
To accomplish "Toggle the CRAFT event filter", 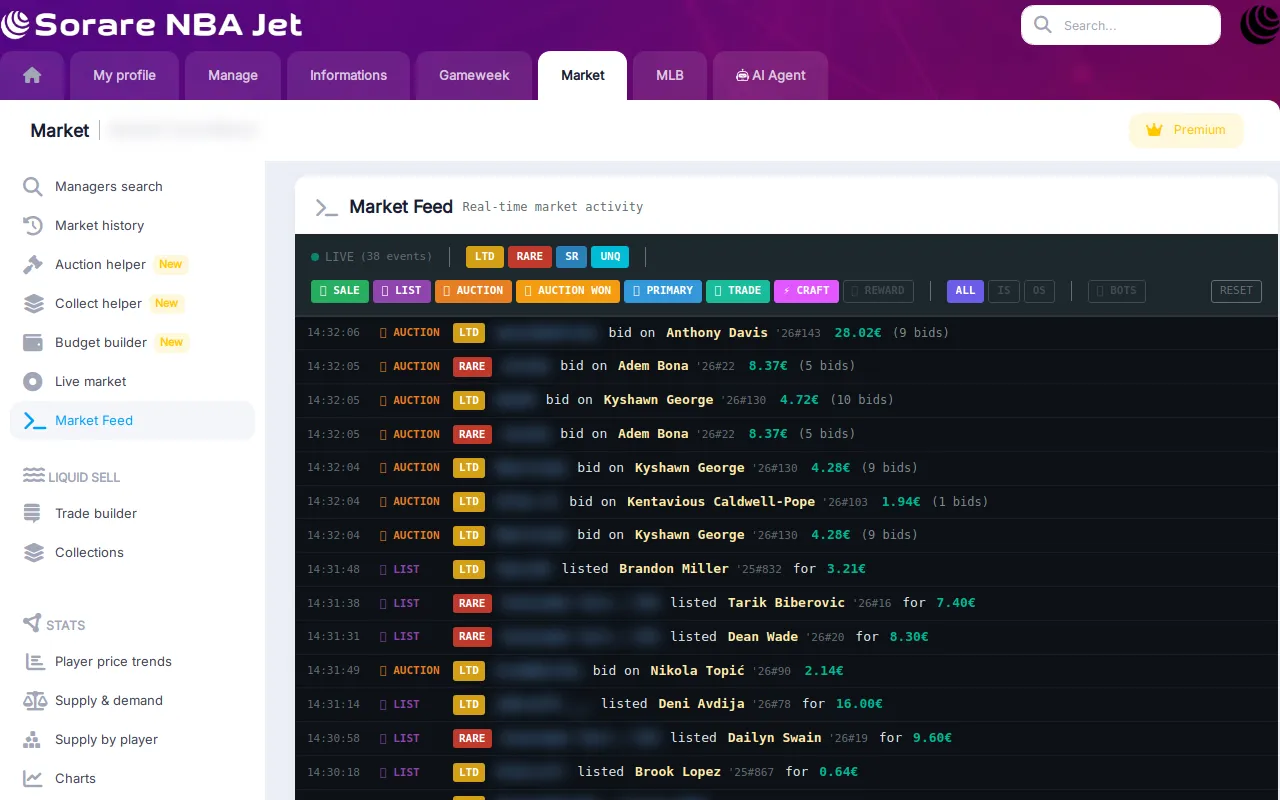I will pos(806,291).
